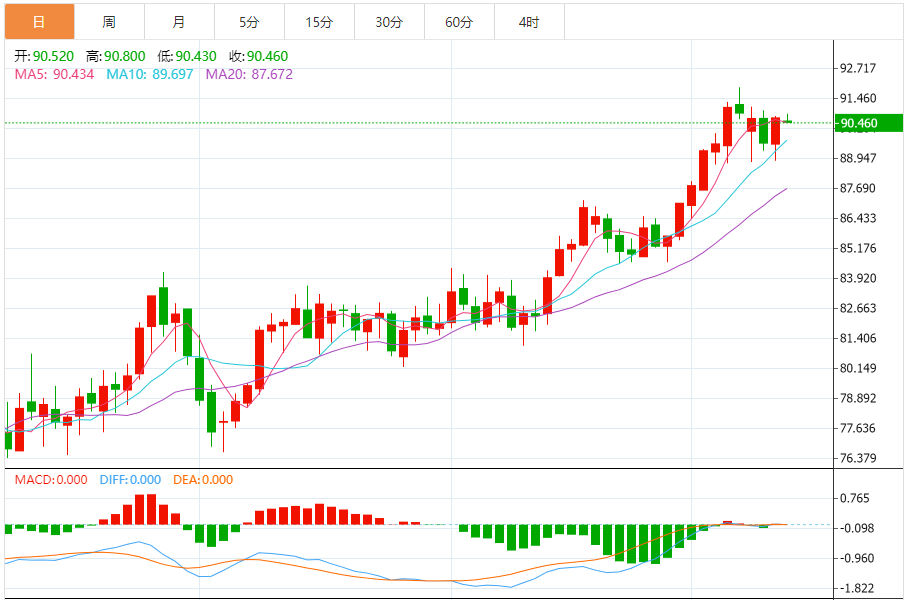Click the 92.717 price axis label
Image resolution: width=910 pixels, height=600 pixels.
[858, 68]
